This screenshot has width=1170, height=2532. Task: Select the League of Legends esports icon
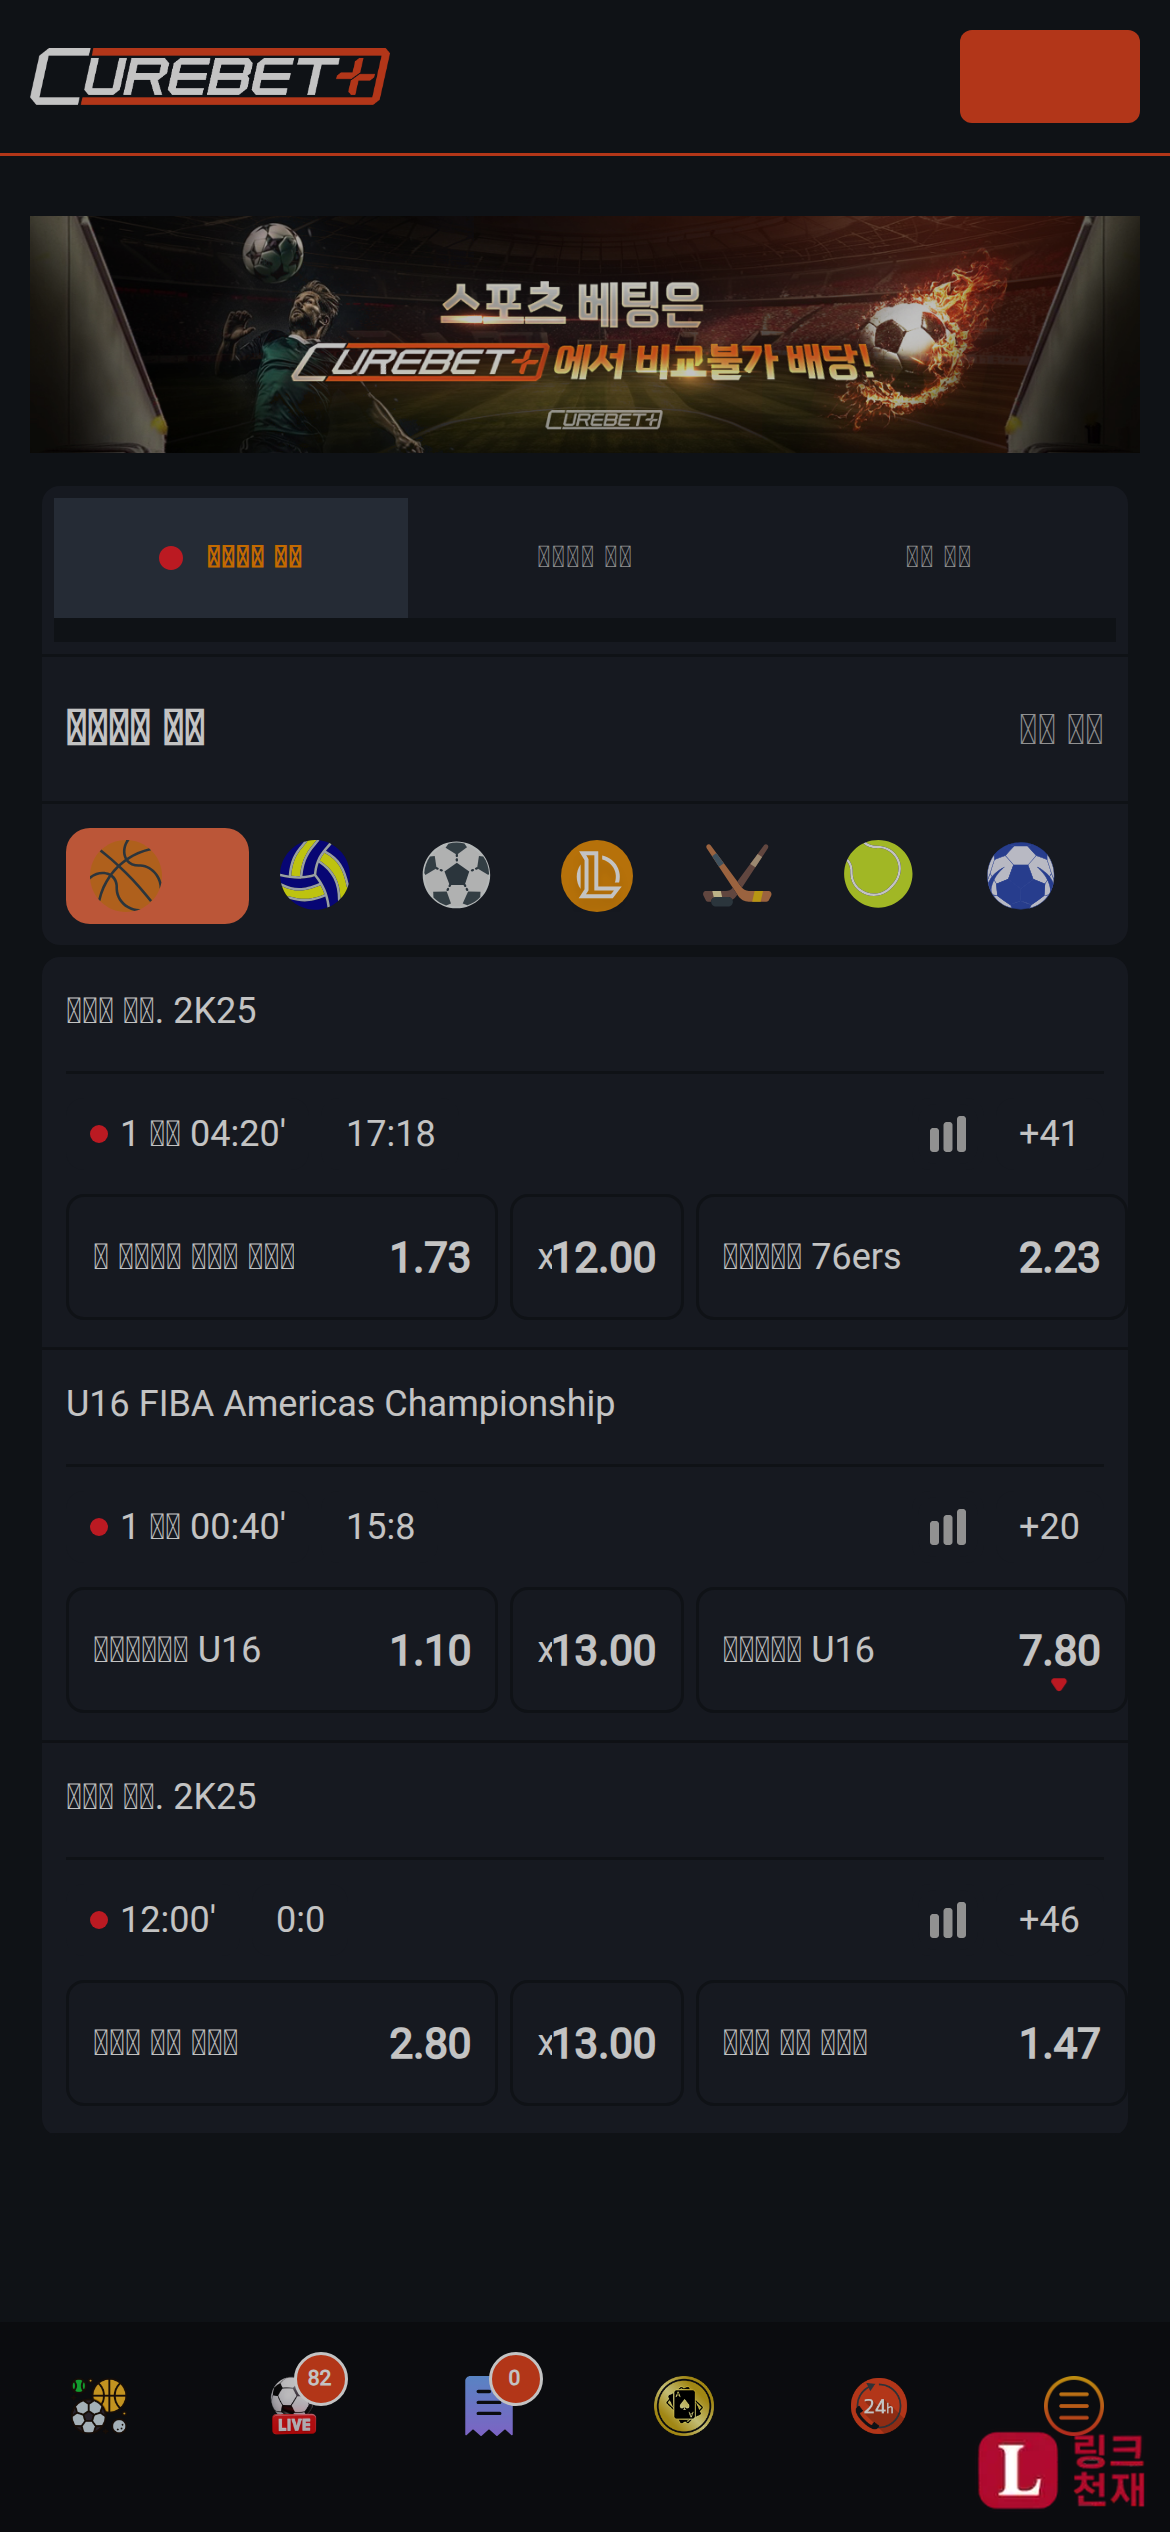(x=597, y=875)
